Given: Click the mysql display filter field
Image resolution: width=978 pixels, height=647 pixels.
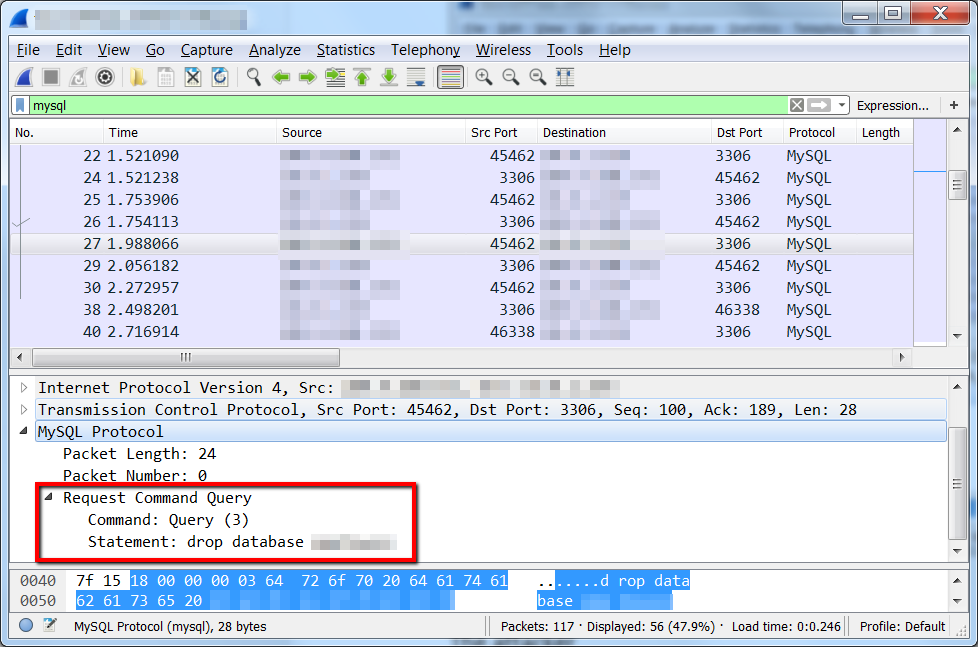Looking at the screenshot, I should [x=409, y=105].
